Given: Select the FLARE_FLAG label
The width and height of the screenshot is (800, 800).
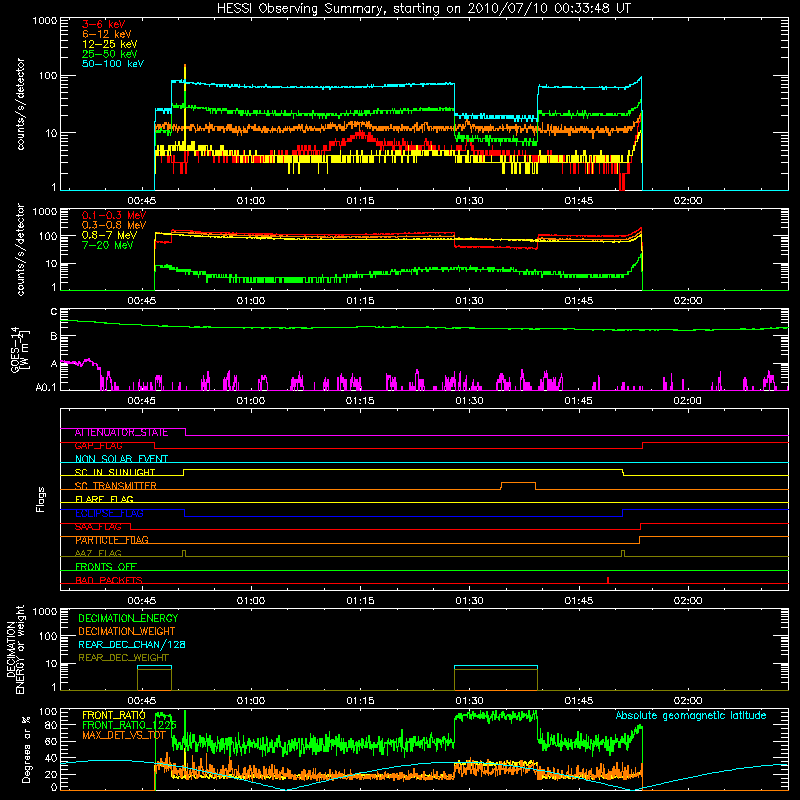Looking at the screenshot, I should 104,499.
